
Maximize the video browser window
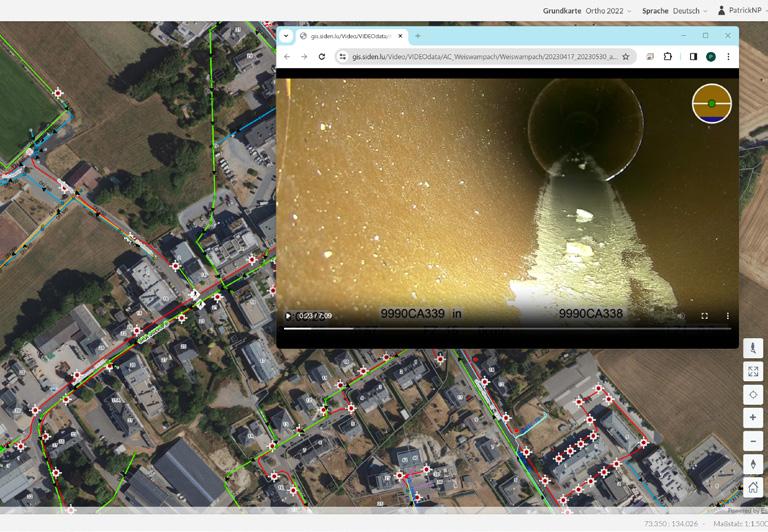705,36
